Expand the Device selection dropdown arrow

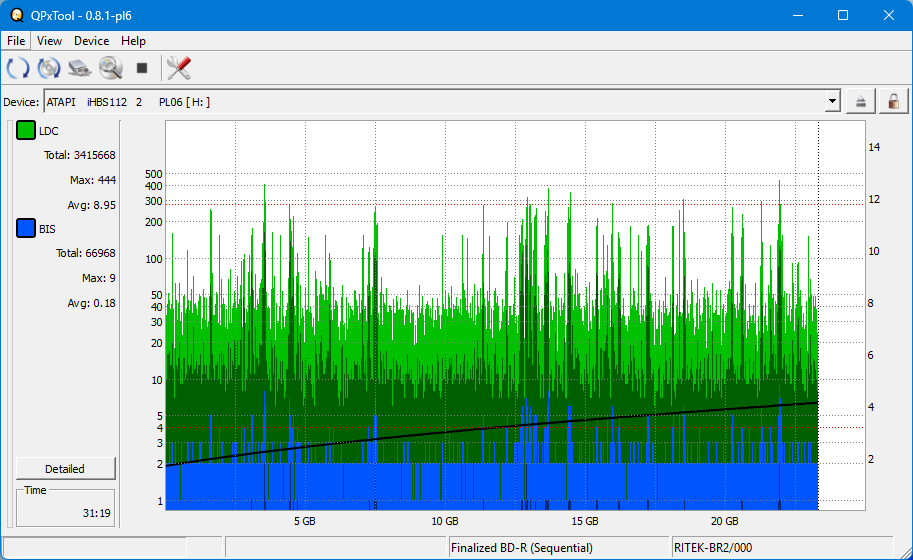832,101
